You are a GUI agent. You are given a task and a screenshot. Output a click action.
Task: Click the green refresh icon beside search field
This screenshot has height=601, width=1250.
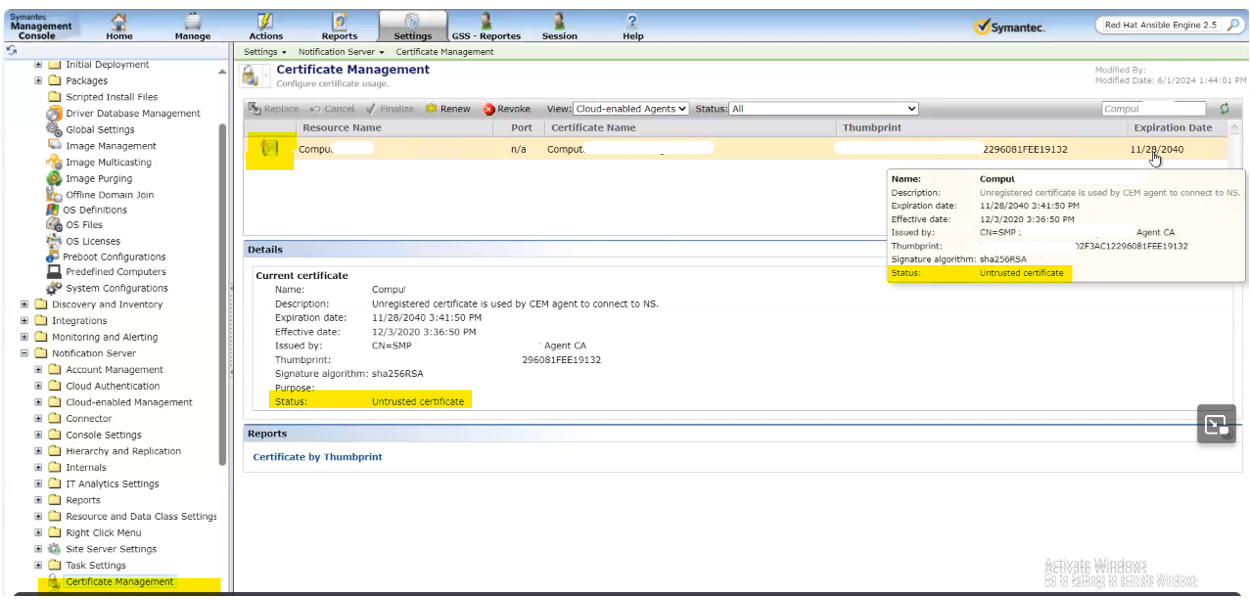[x=1225, y=109]
